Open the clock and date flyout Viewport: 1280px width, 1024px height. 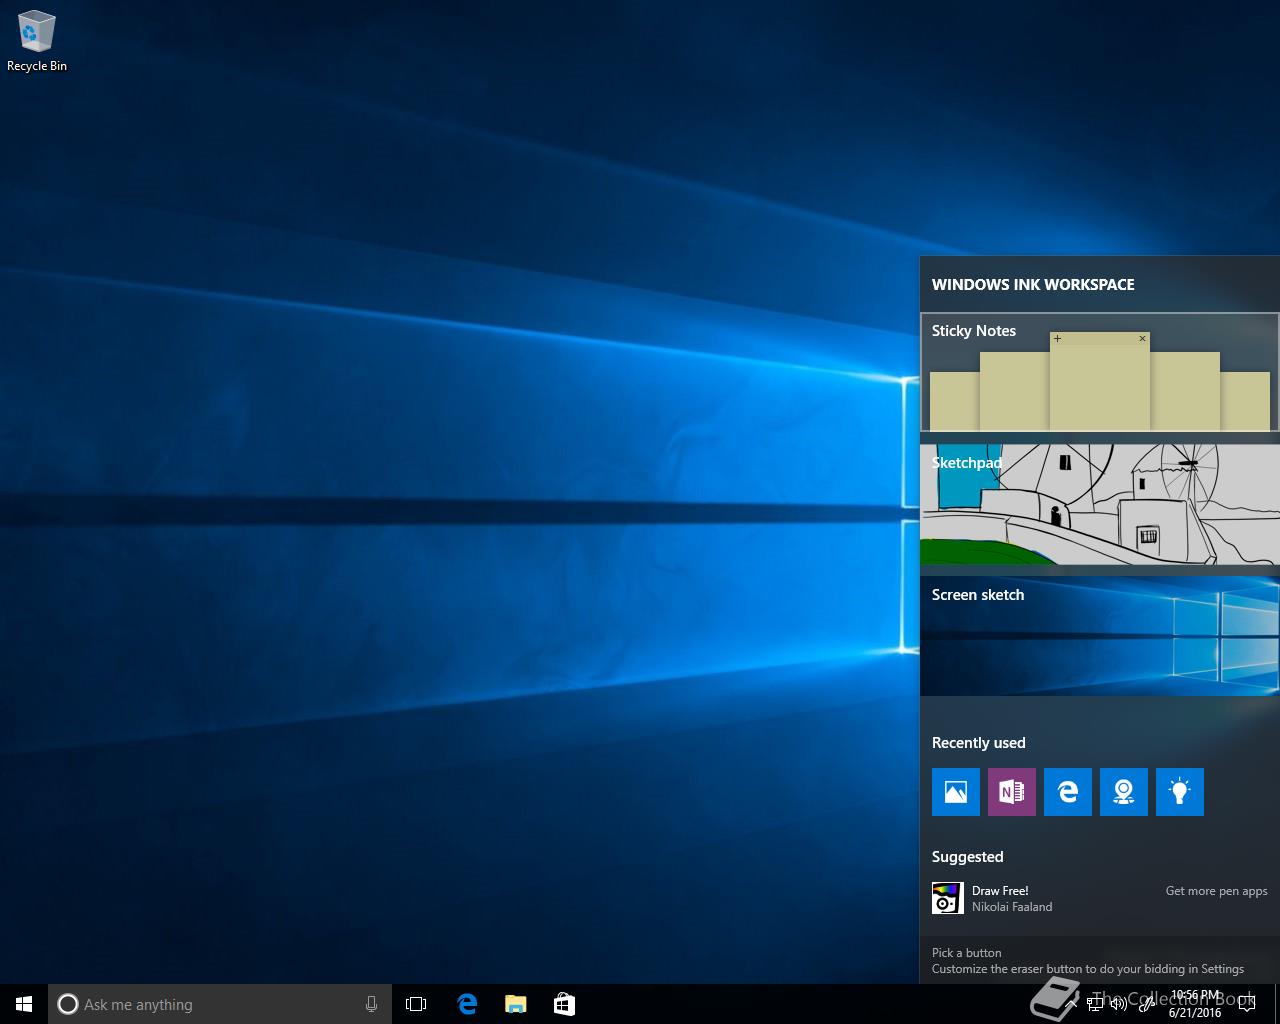[x=1195, y=1004]
